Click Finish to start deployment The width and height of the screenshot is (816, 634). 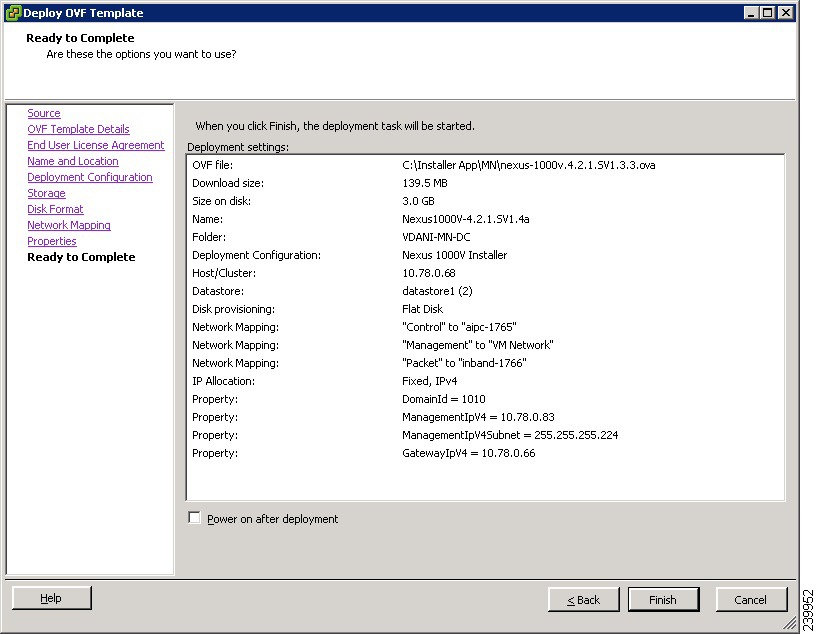coord(663,600)
